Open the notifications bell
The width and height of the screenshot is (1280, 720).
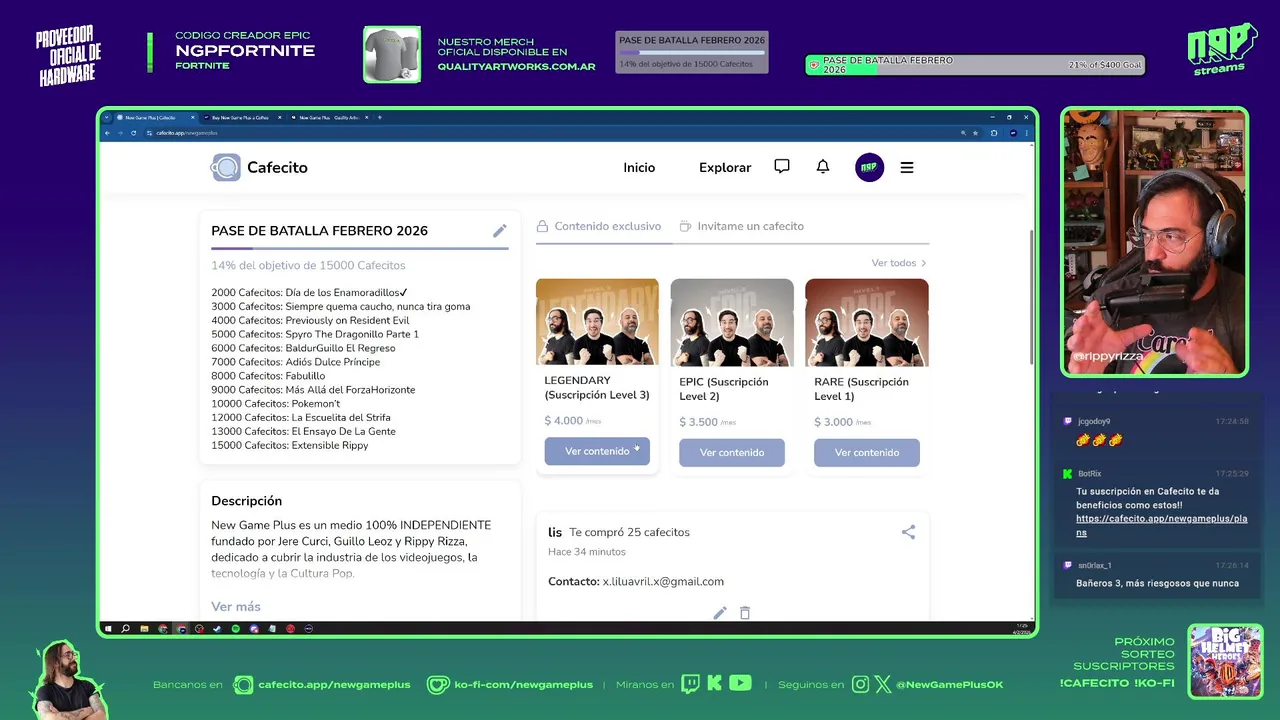point(823,167)
